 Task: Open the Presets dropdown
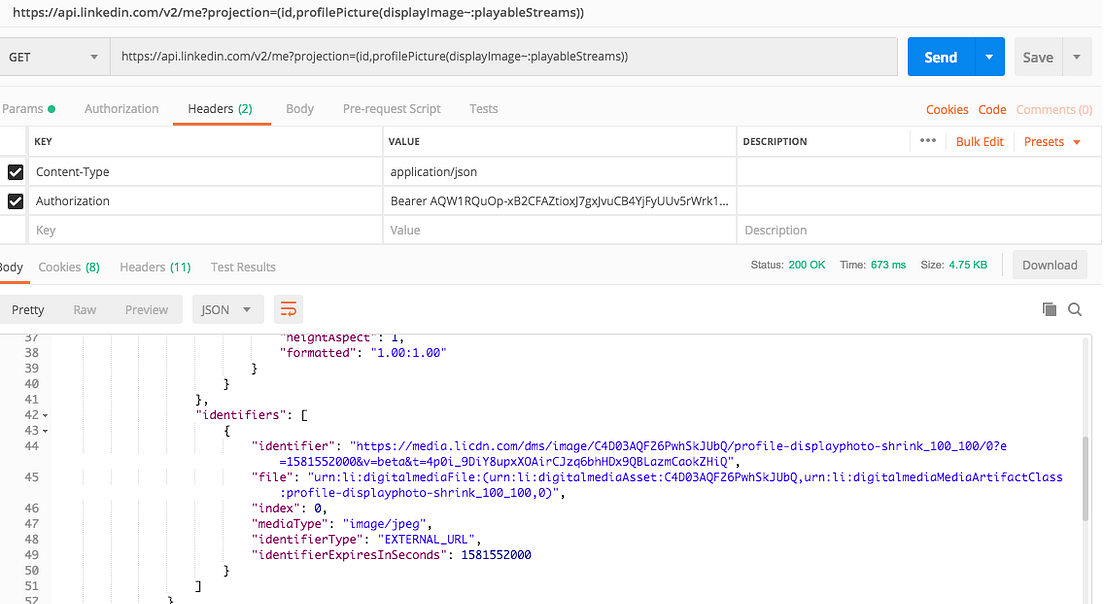[x=1051, y=141]
